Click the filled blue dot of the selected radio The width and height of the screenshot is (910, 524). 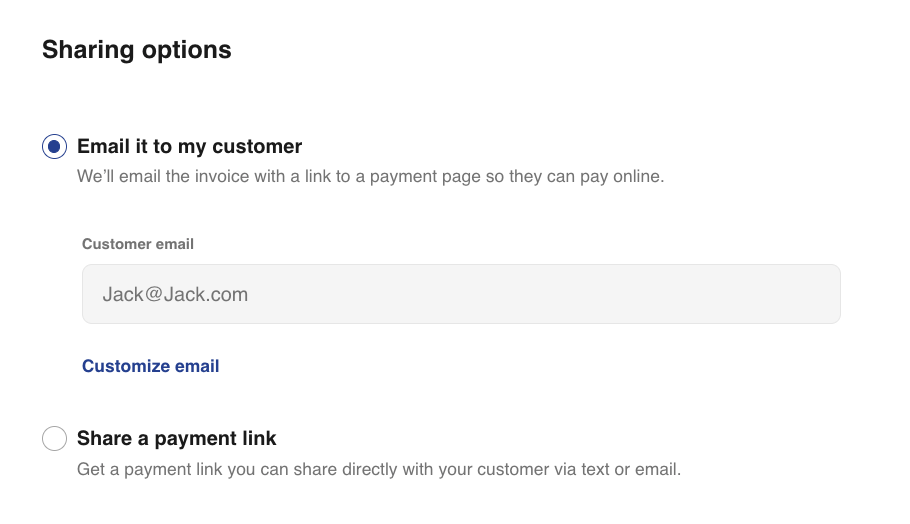54,147
